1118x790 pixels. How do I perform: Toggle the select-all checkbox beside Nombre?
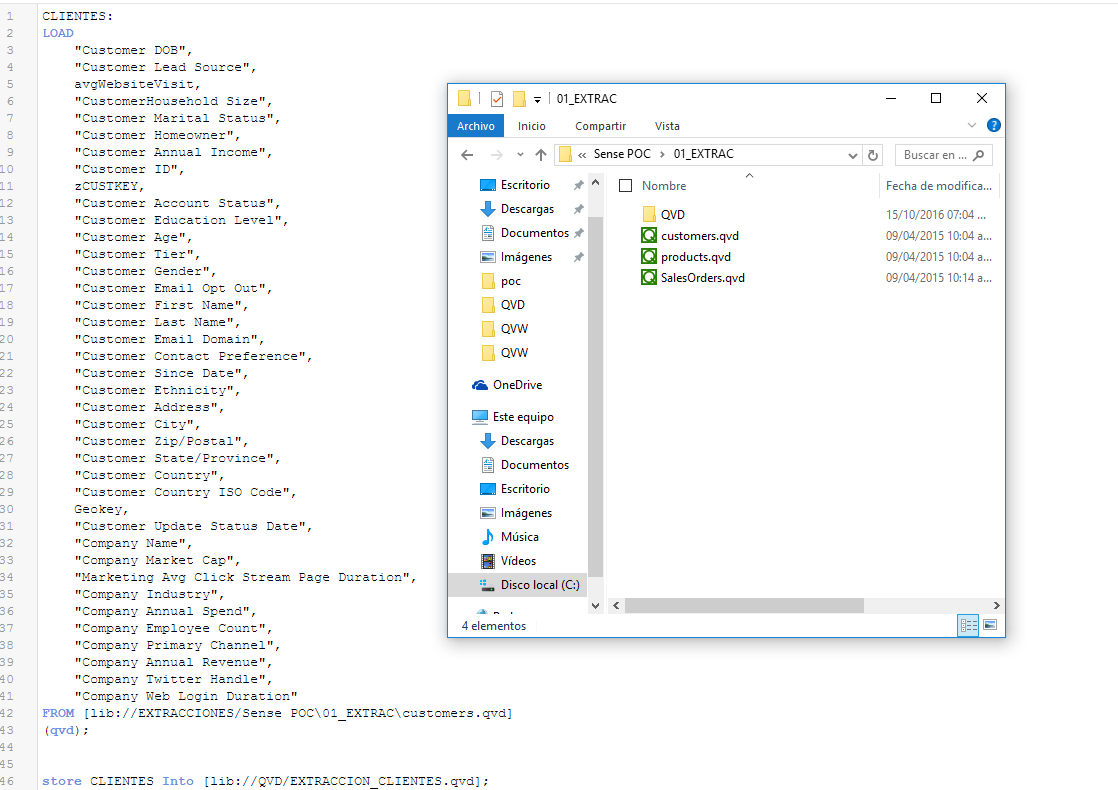(x=626, y=186)
